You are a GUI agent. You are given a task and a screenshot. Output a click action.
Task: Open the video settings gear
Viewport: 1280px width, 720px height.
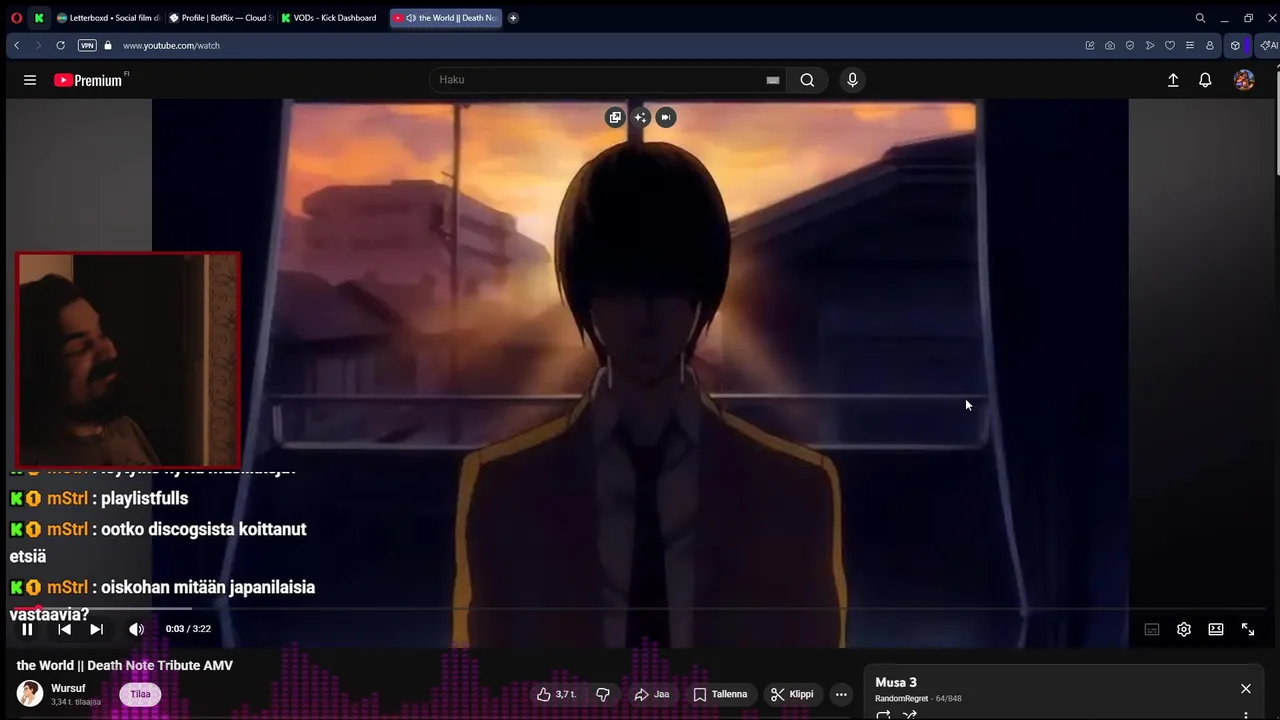click(x=1184, y=629)
